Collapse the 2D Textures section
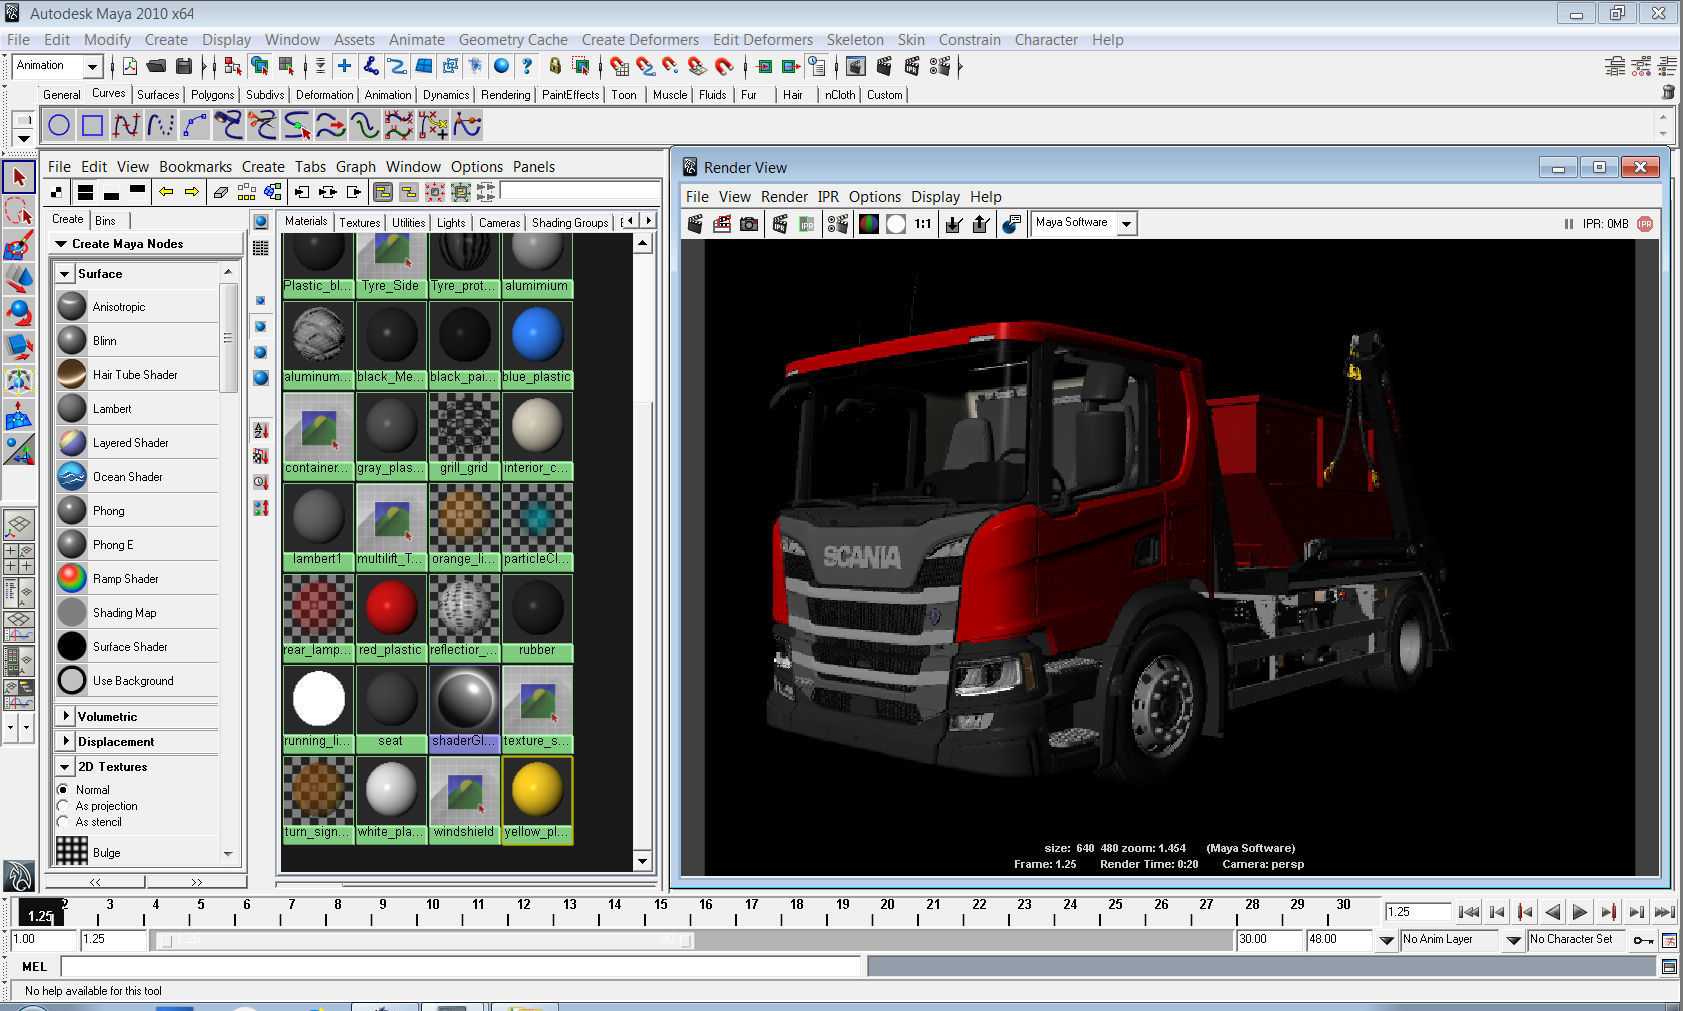 click(65, 767)
